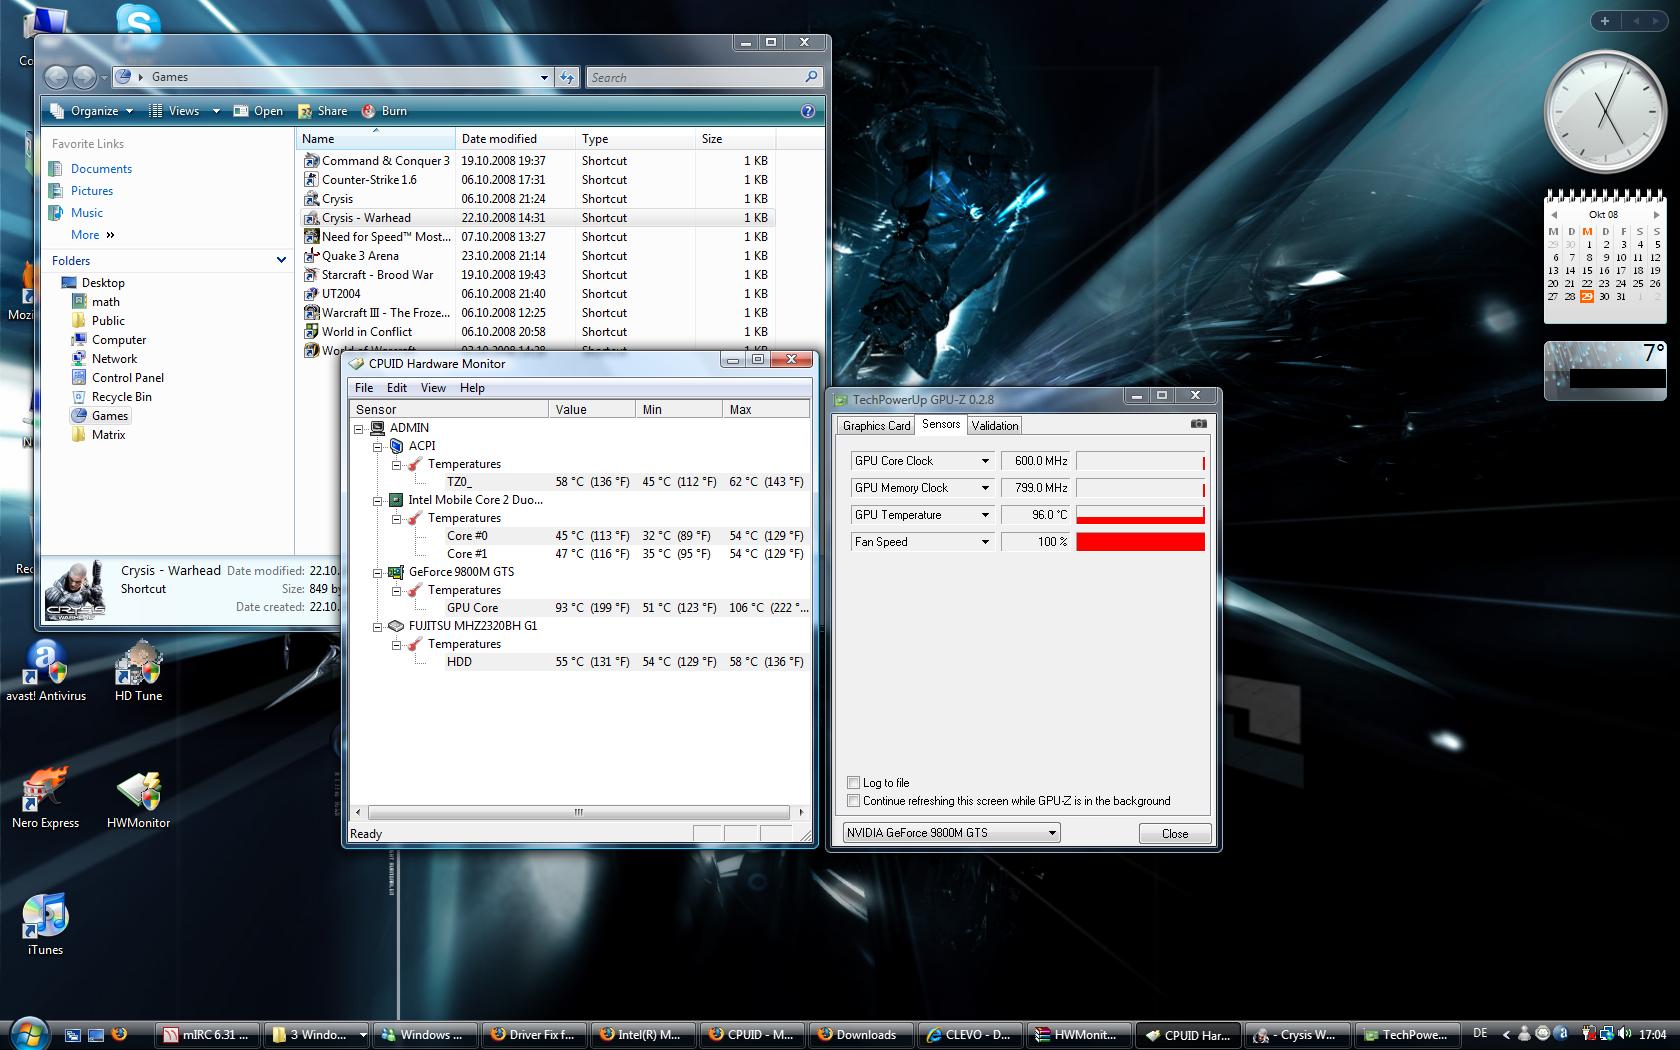Click the HWMonitor horizontal scrollbar thumb

(577, 812)
